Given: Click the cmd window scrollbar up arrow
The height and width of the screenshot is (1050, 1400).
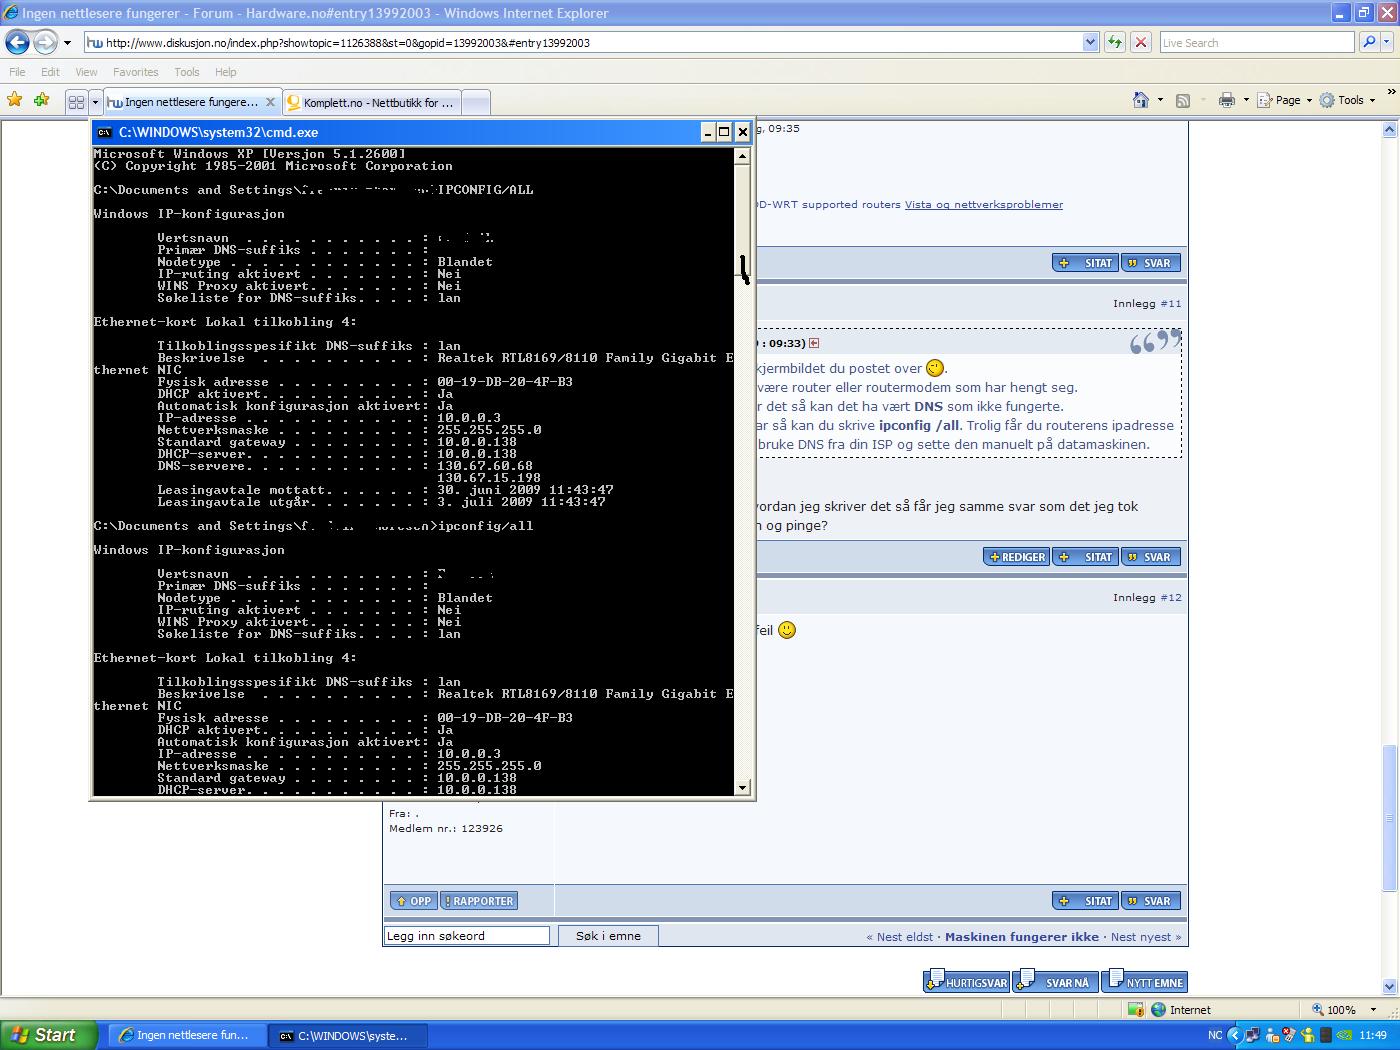Looking at the screenshot, I should [x=742, y=156].
